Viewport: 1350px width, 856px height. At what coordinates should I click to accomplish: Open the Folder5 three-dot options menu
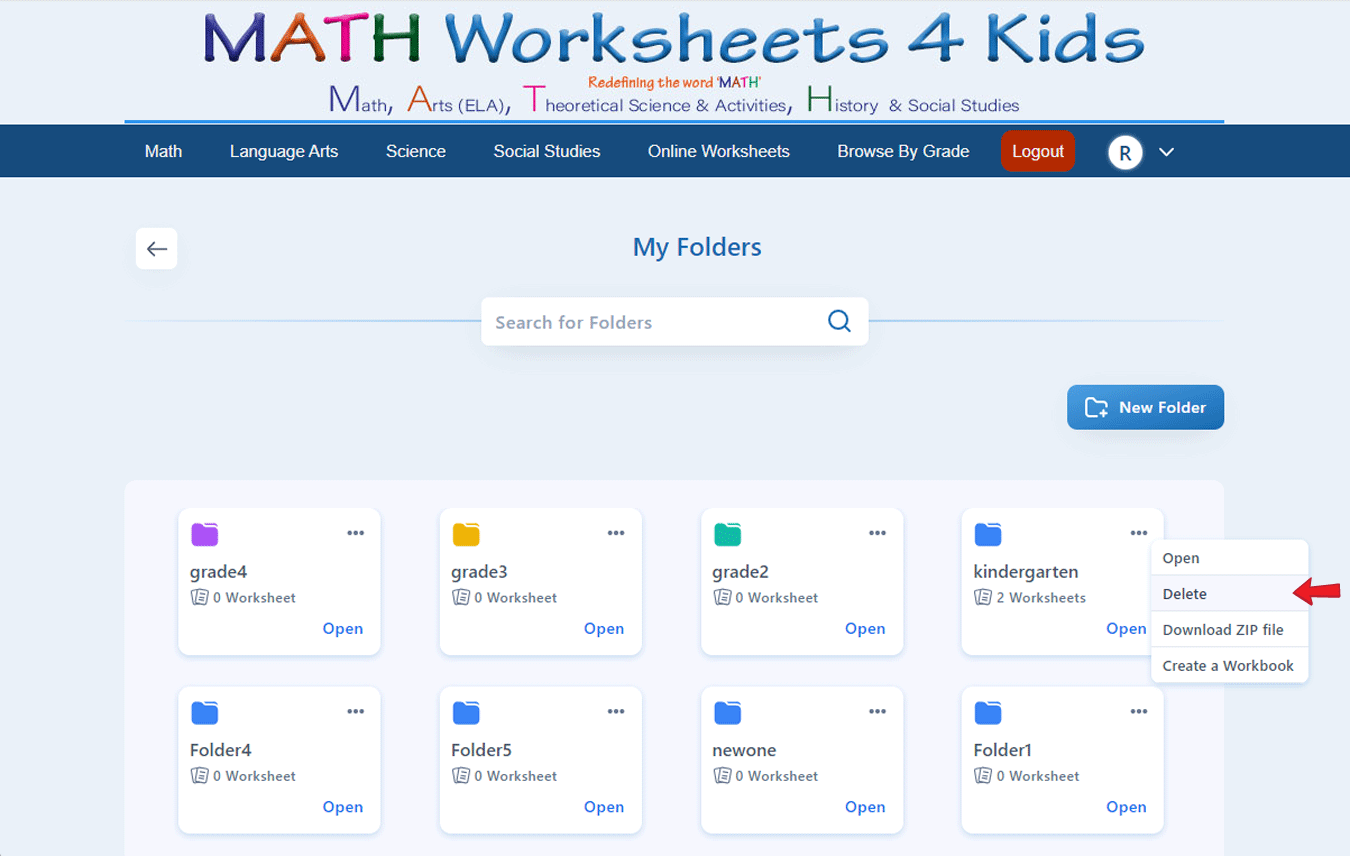point(616,711)
